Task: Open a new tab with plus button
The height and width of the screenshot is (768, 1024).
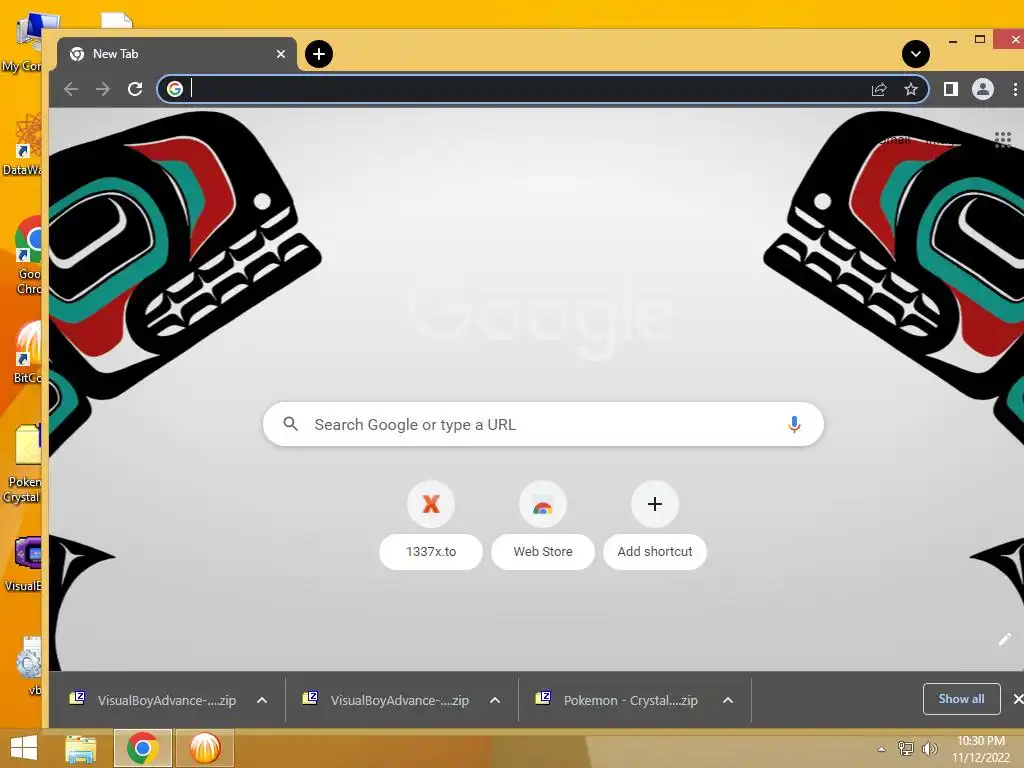Action: click(x=319, y=54)
